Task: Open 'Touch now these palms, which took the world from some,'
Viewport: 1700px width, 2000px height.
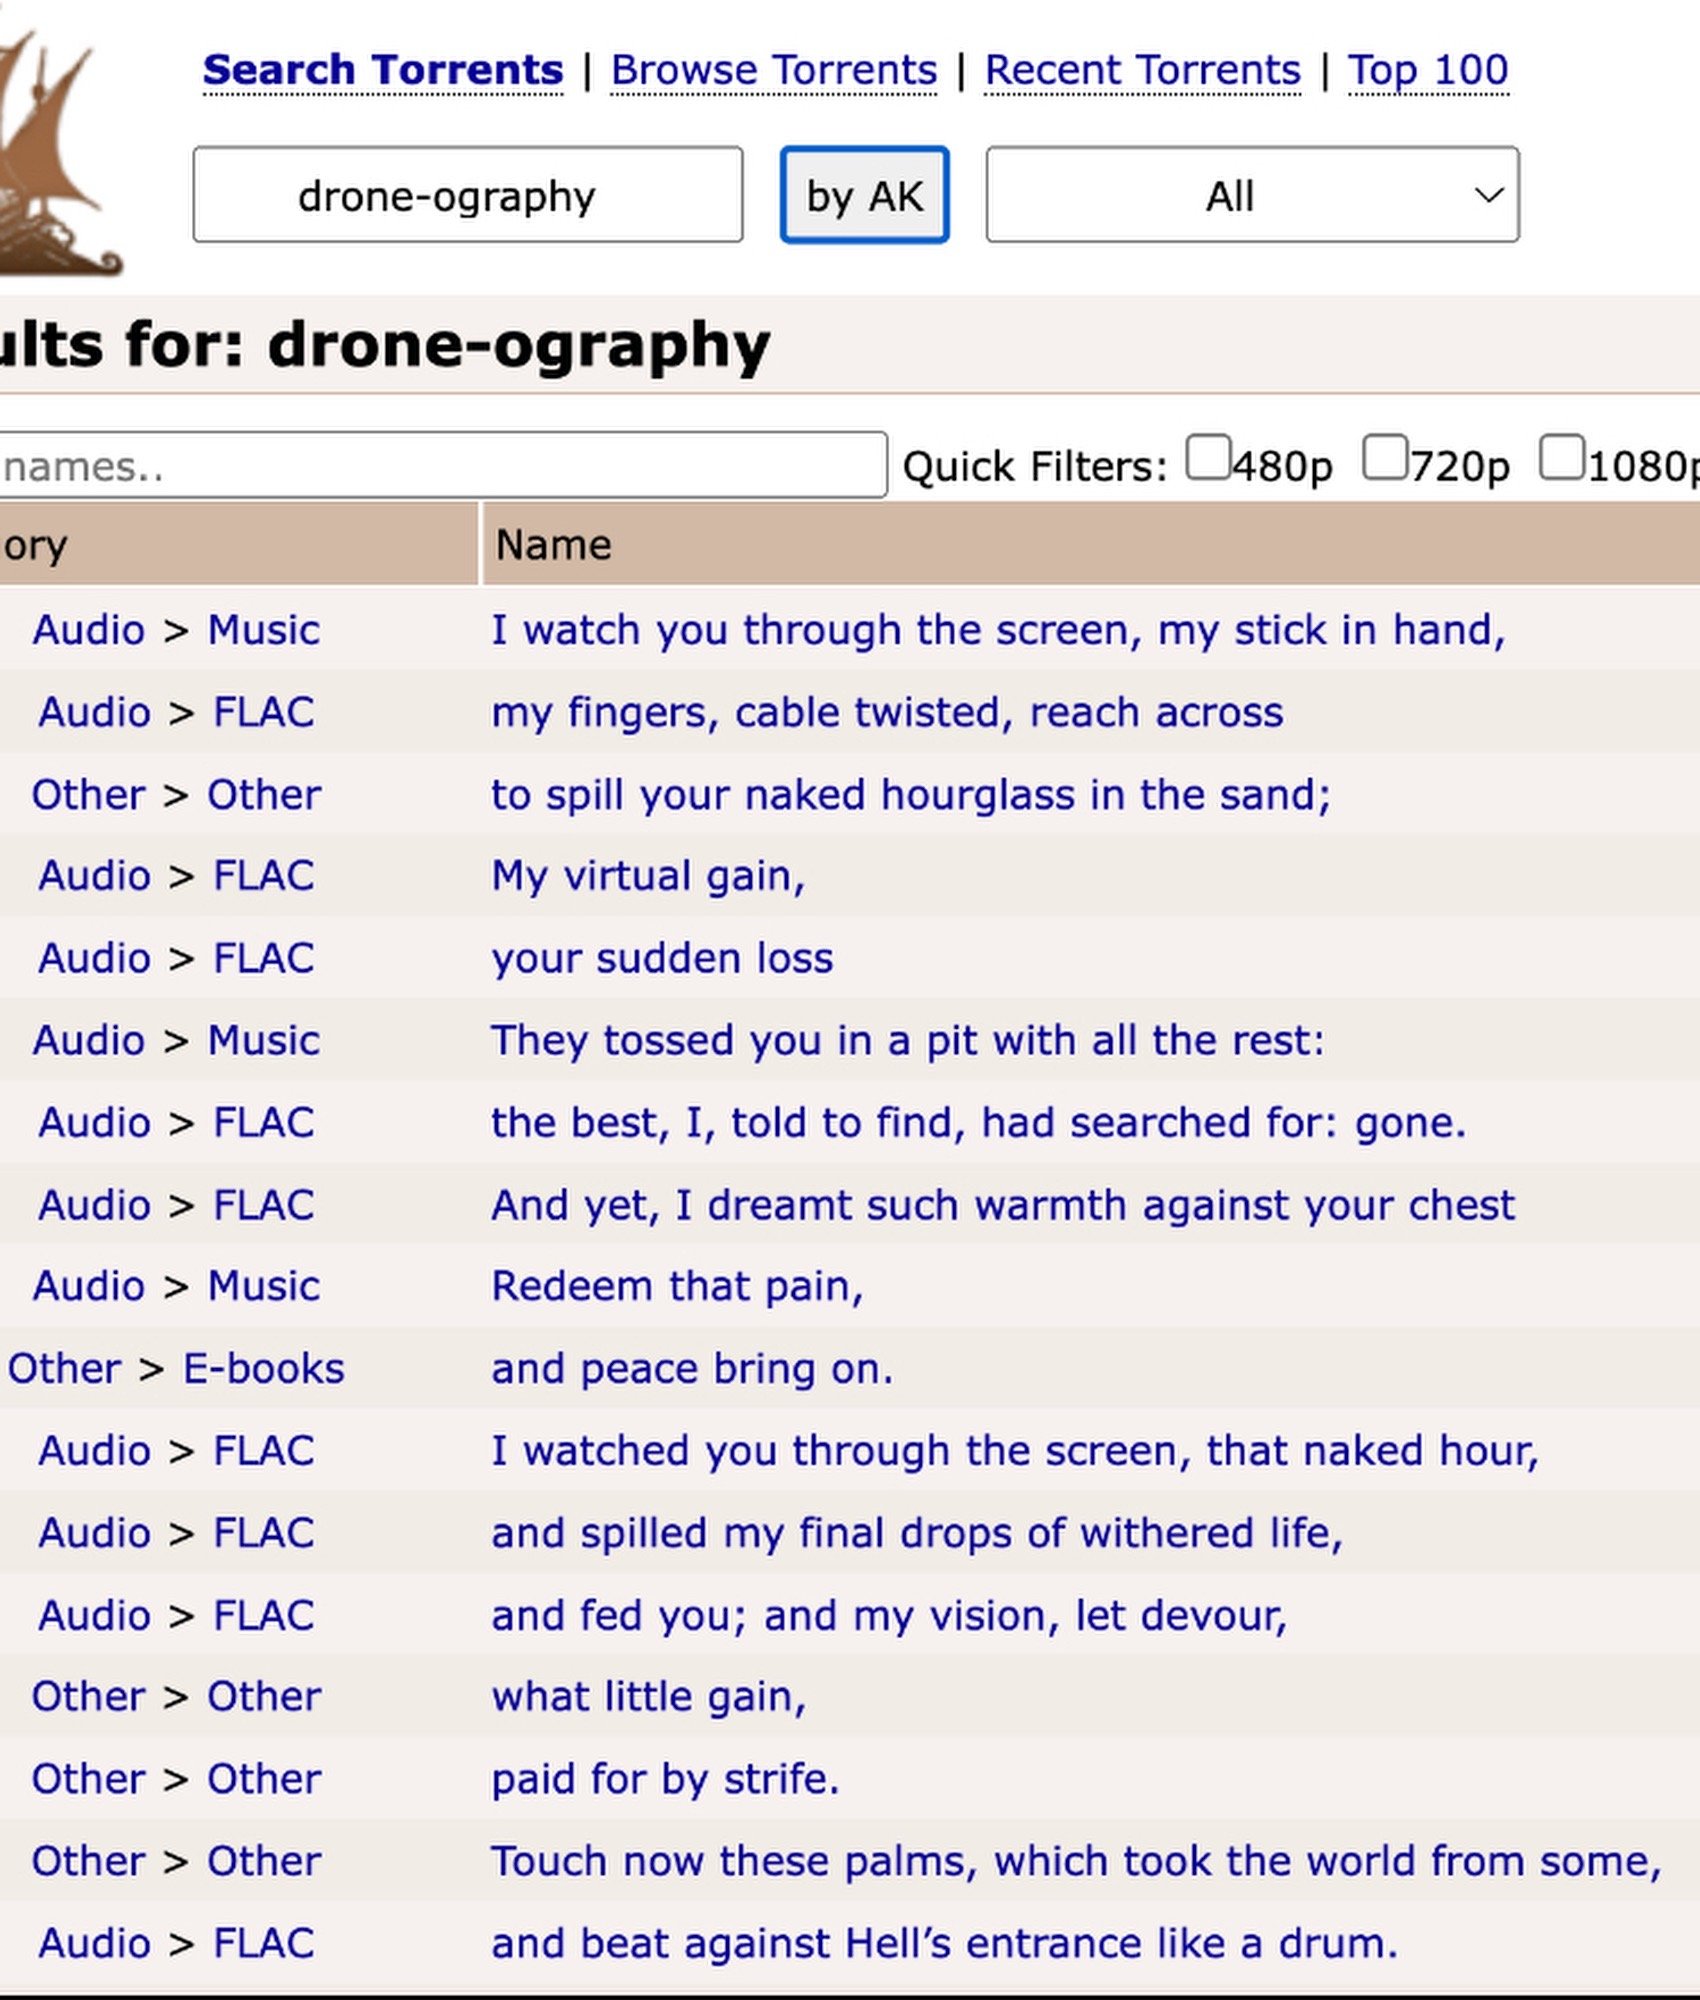Action: click(1076, 1861)
